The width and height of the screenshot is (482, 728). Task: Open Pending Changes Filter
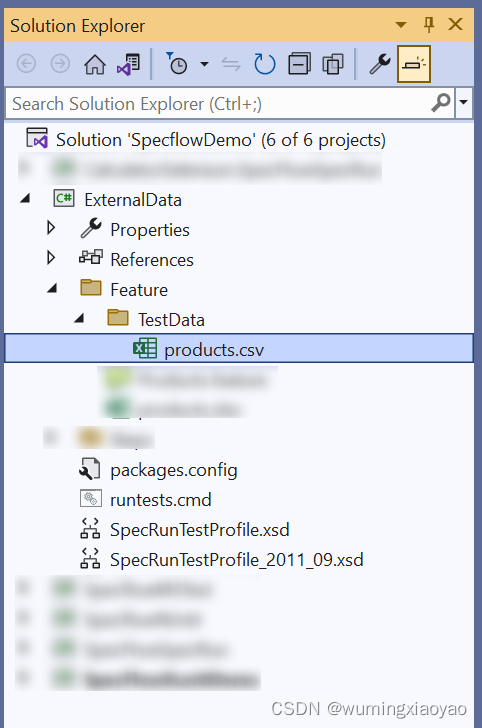[177, 64]
